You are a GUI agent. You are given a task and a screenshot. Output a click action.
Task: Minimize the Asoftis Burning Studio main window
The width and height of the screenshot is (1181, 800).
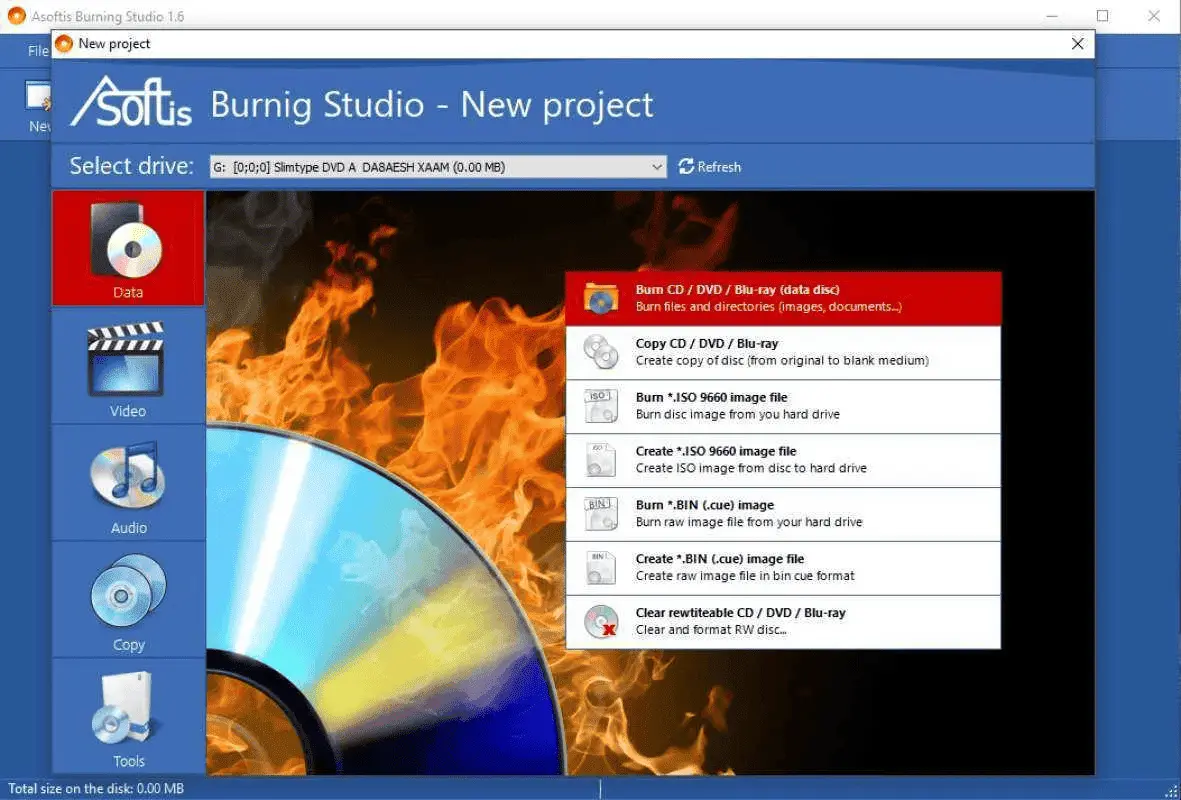point(1052,16)
